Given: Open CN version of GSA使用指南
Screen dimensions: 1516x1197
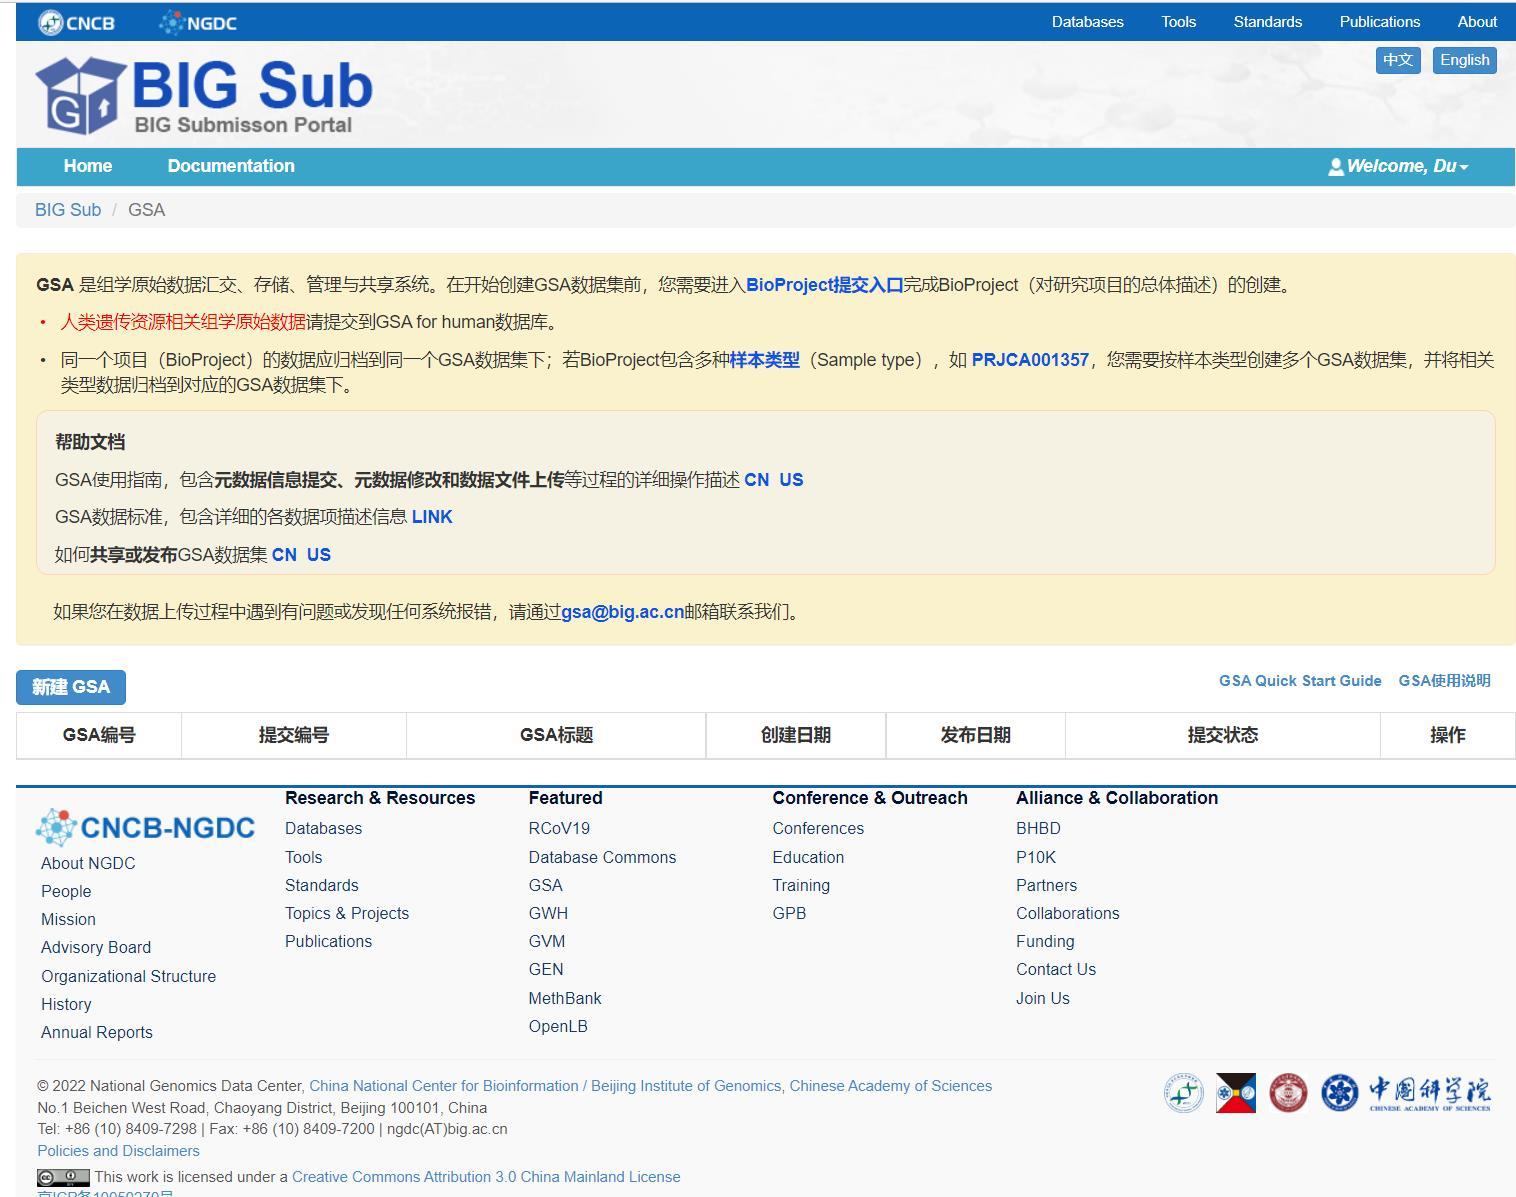Looking at the screenshot, I should pyautogui.click(x=757, y=480).
